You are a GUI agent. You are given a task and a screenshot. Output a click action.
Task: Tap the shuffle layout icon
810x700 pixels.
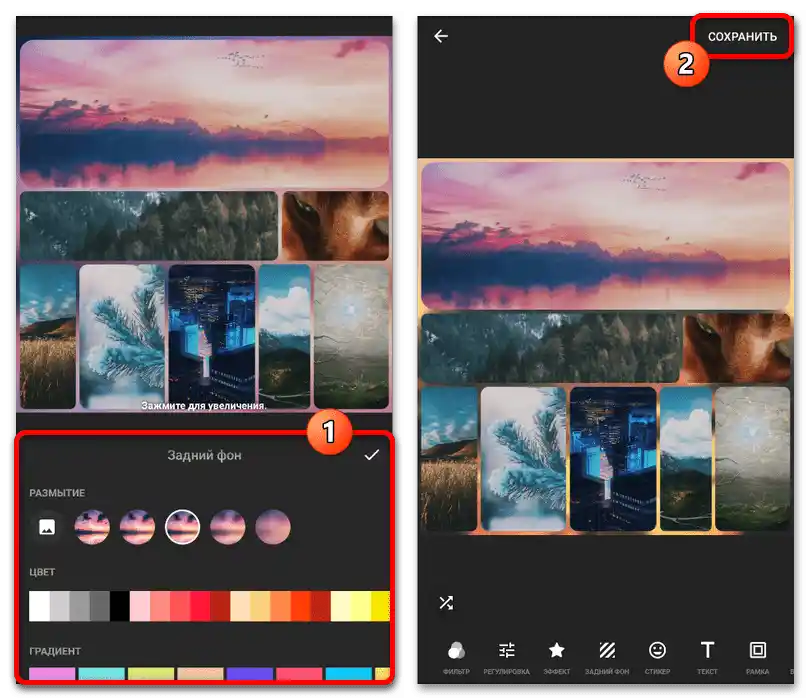point(446,602)
